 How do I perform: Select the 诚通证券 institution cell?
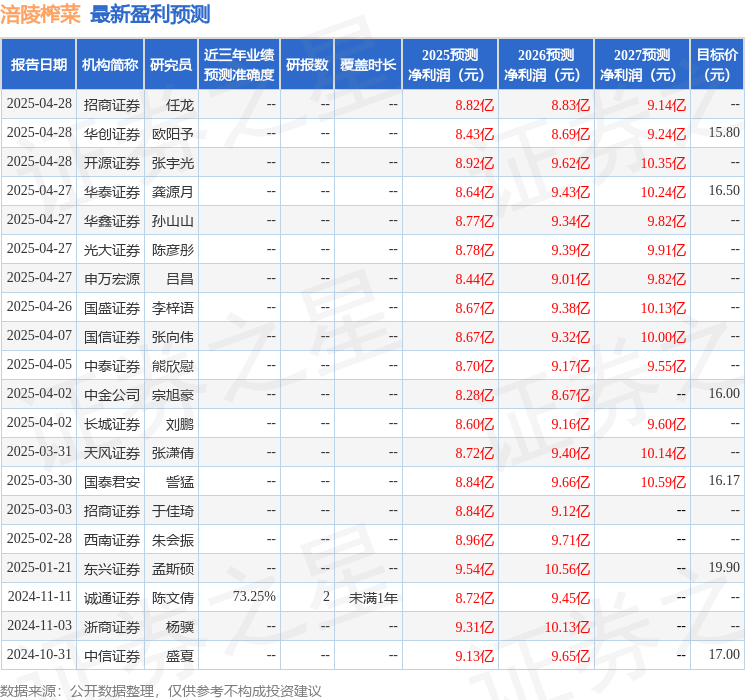(112, 598)
